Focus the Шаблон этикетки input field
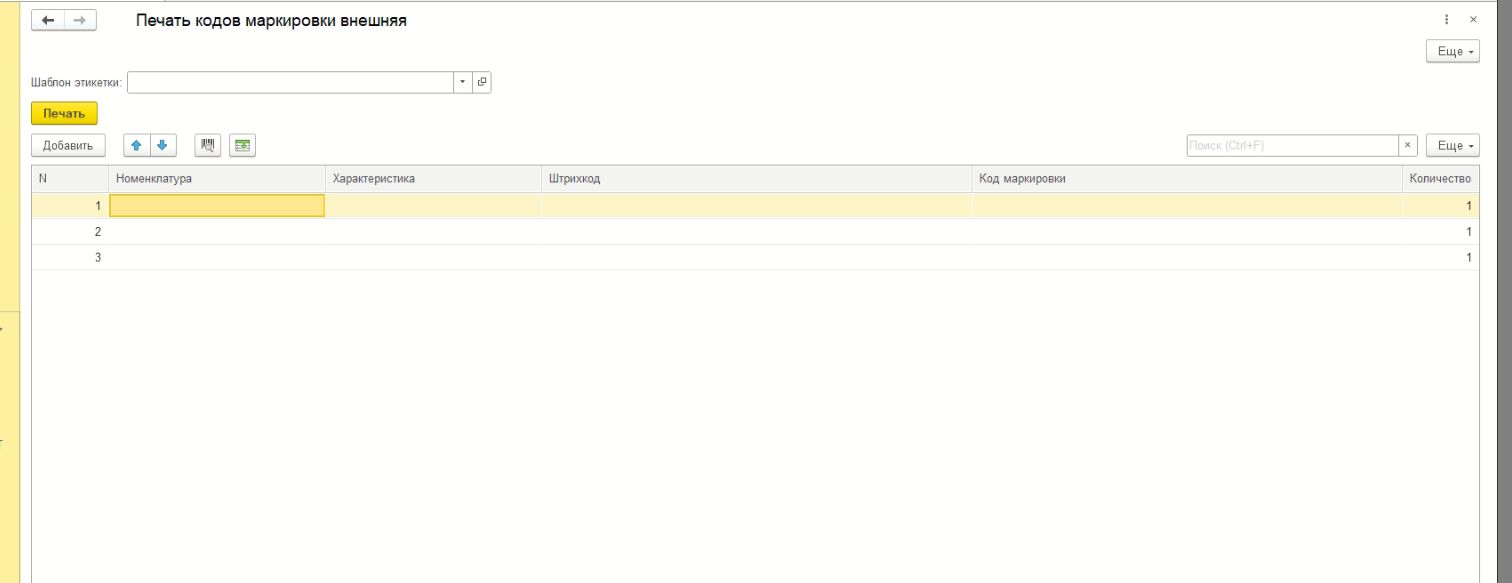This screenshot has height=583, width=1512. pos(291,82)
